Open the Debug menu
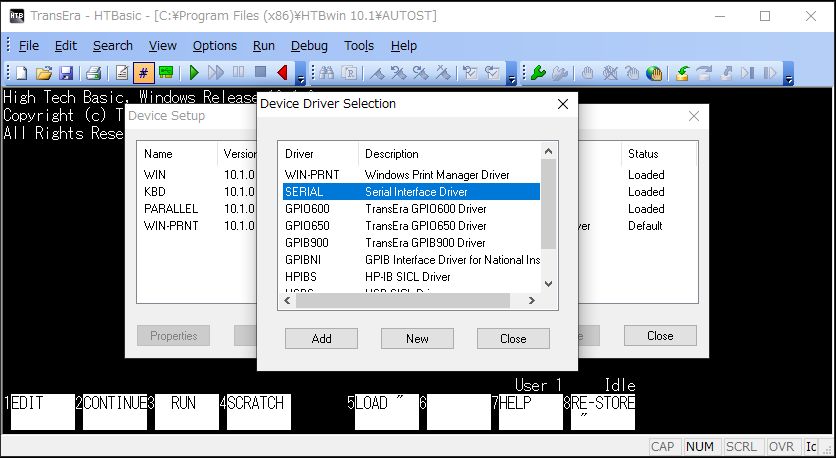836x458 pixels. click(309, 46)
